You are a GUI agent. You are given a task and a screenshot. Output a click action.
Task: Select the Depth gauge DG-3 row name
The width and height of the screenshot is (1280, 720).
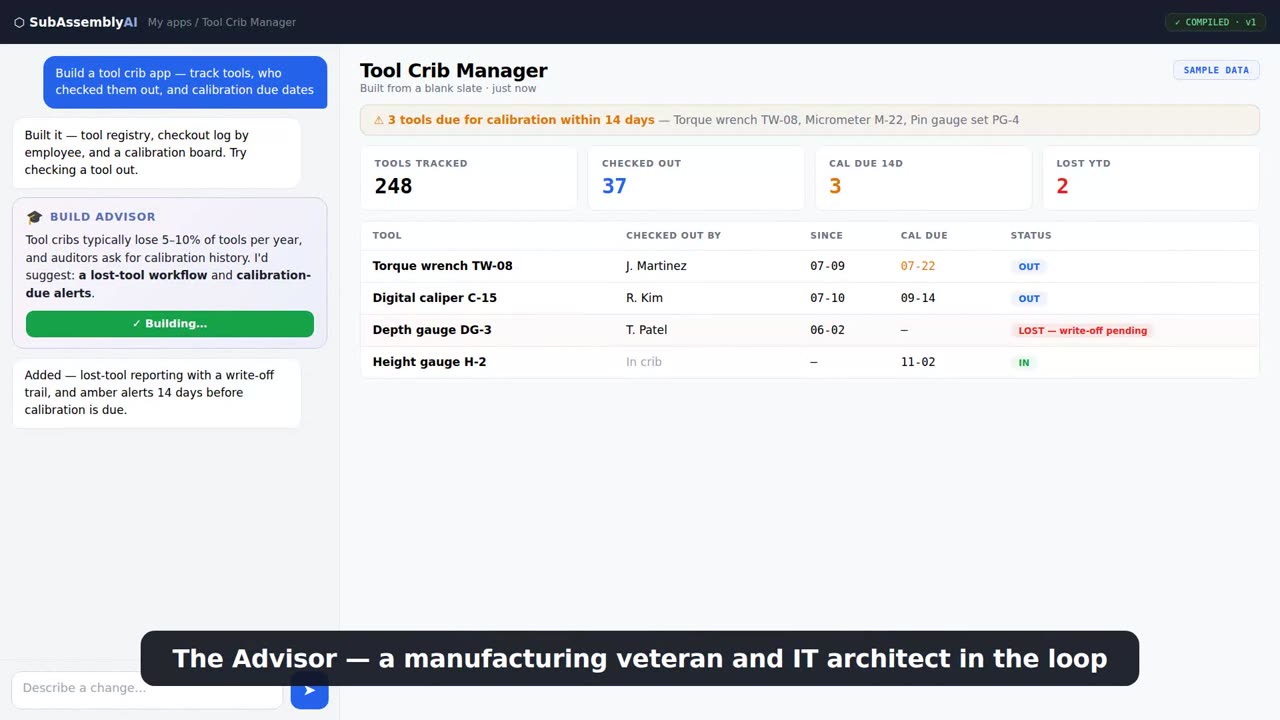pos(432,330)
